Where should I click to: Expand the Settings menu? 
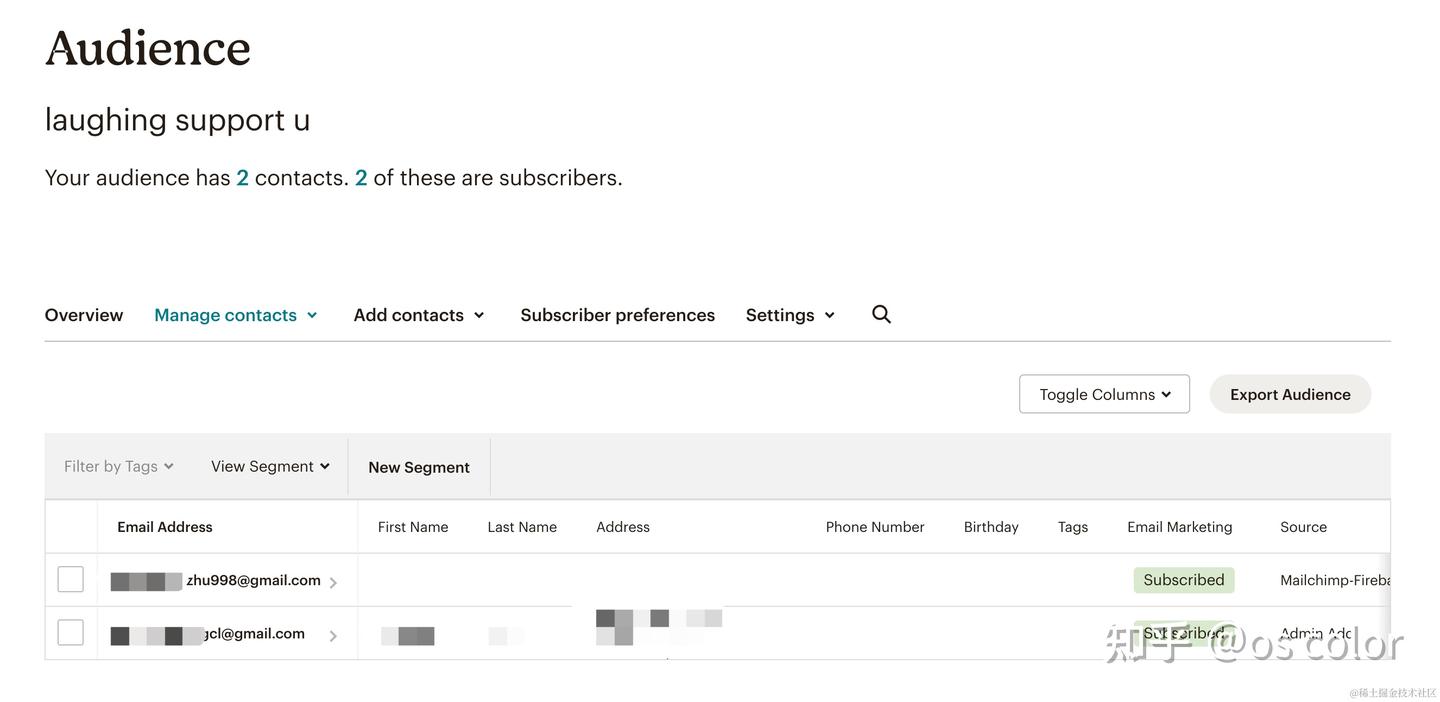coord(790,315)
